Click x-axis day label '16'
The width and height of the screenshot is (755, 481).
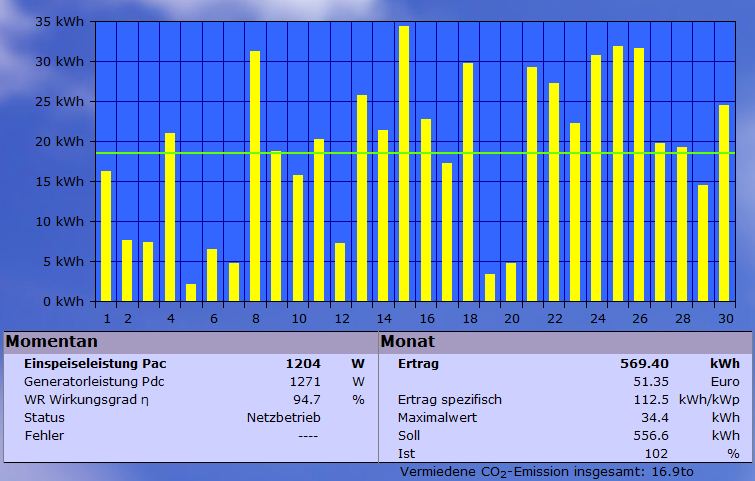pos(427,319)
